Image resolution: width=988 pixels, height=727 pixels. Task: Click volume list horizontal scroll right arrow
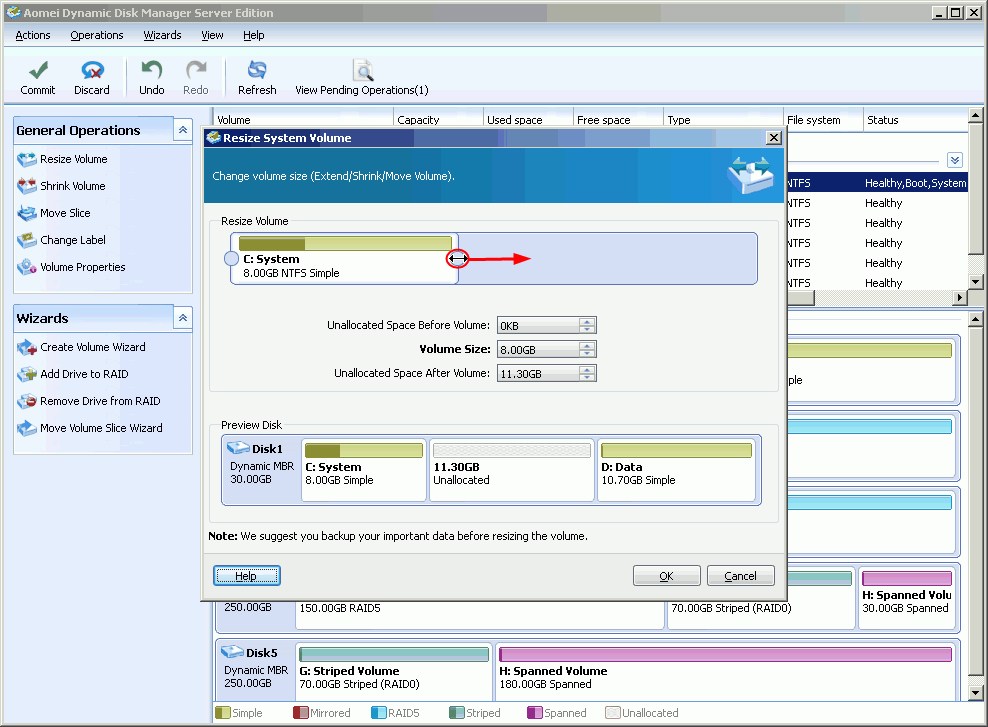(960, 297)
